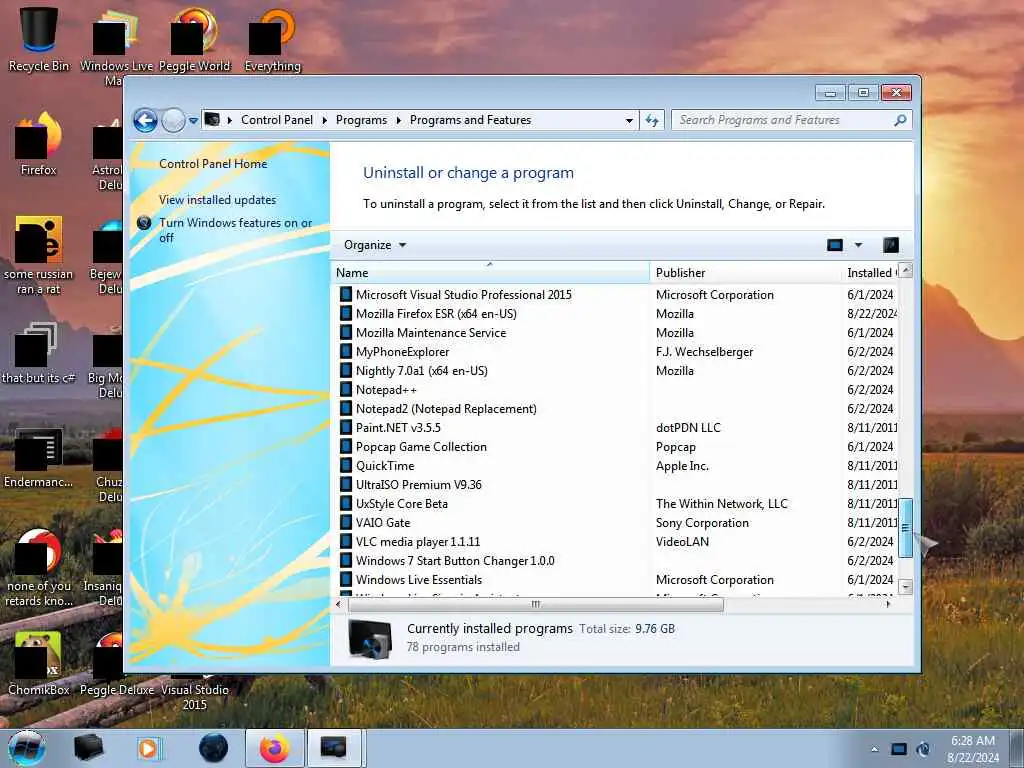Click horizontal scrollbar right arrow
The image size is (1024, 768).
pos(888,605)
